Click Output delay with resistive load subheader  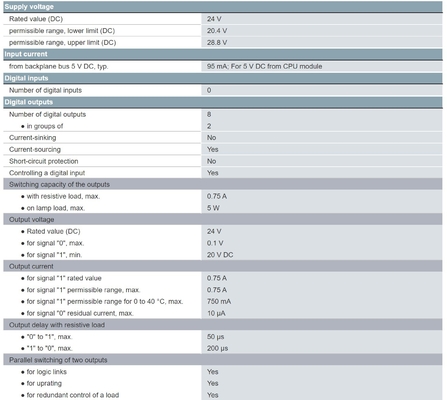pos(223,325)
